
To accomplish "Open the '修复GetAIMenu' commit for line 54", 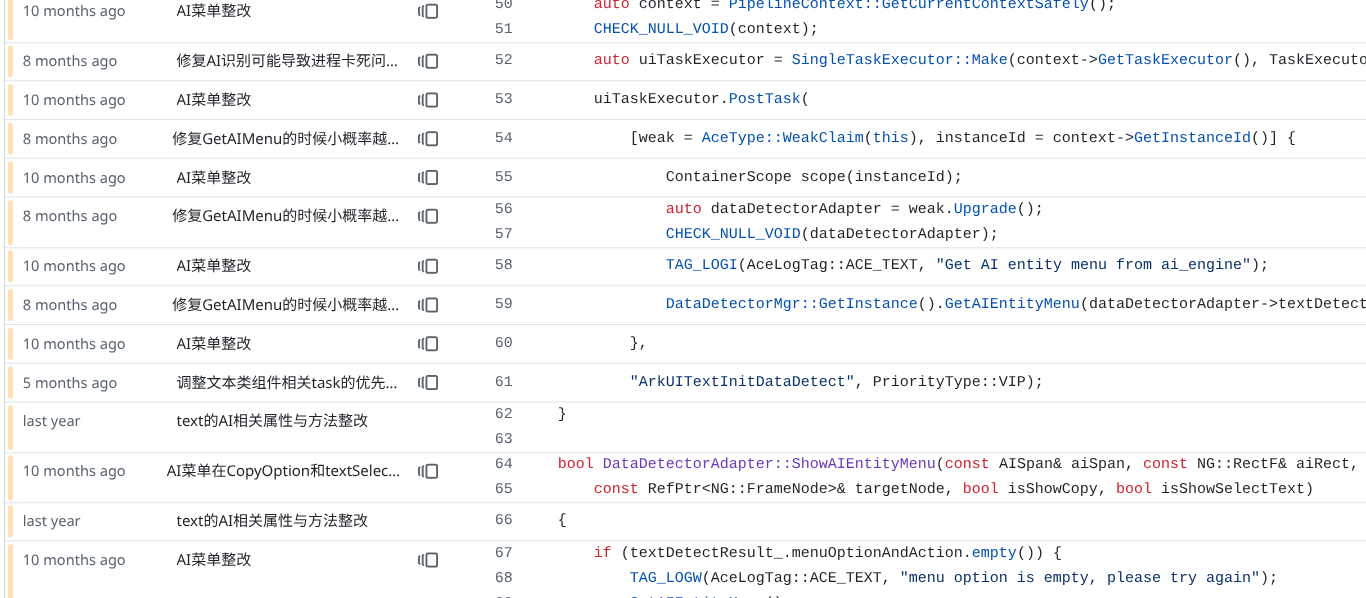I will click(x=285, y=139).
